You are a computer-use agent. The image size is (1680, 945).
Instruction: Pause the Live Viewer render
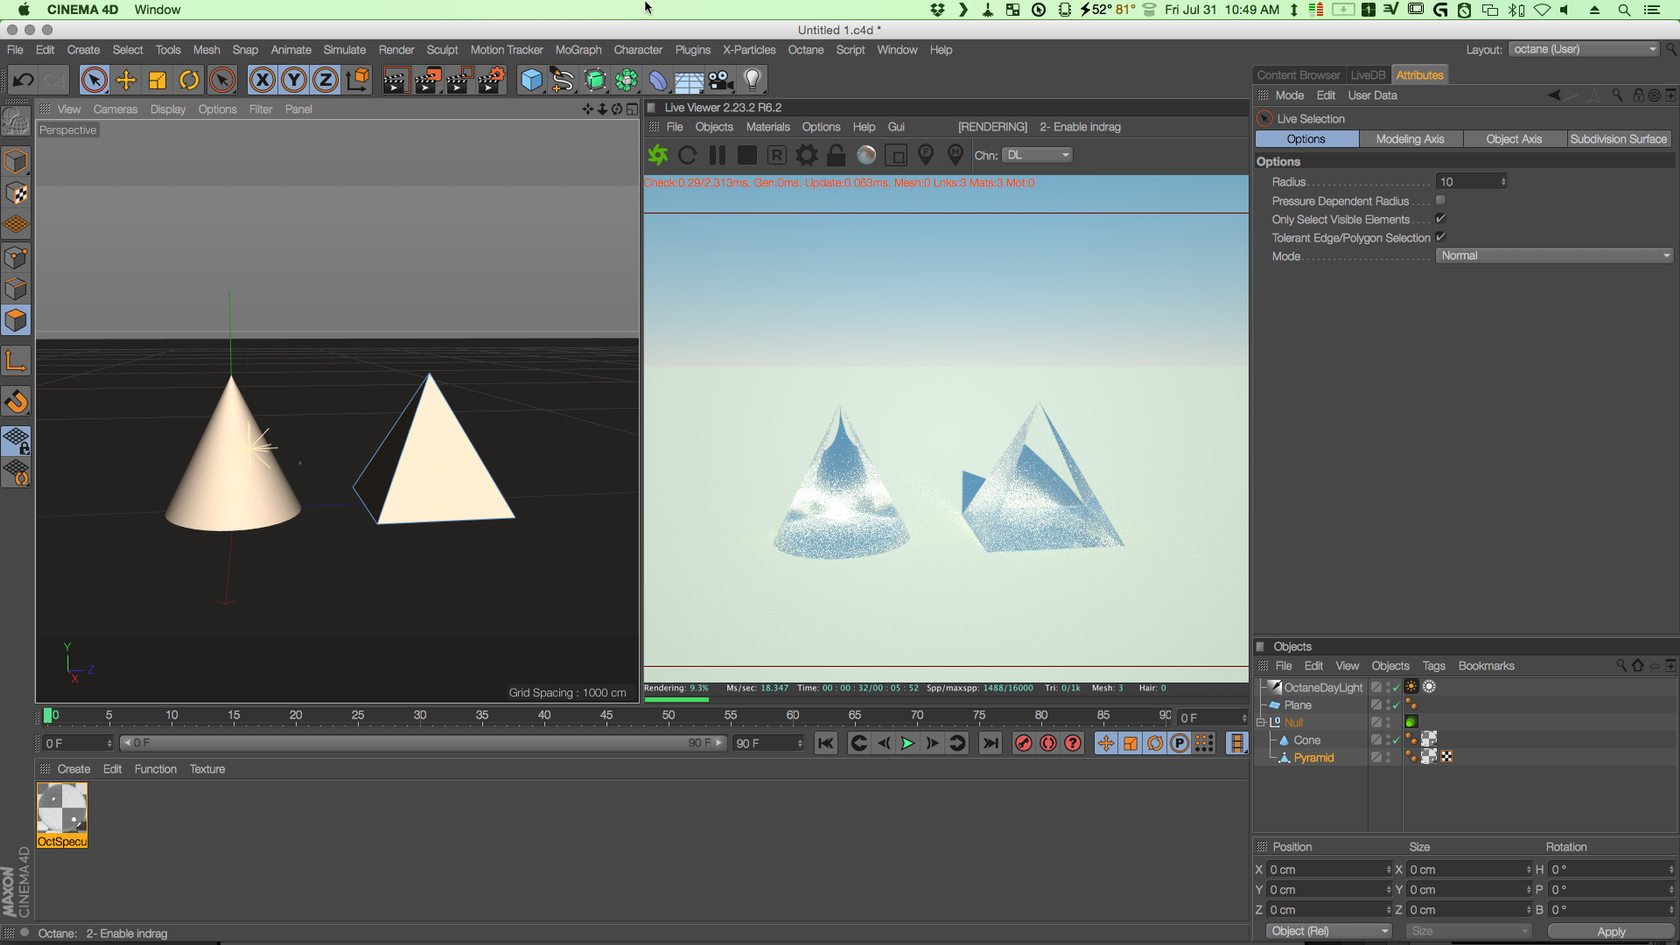pos(717,155)
